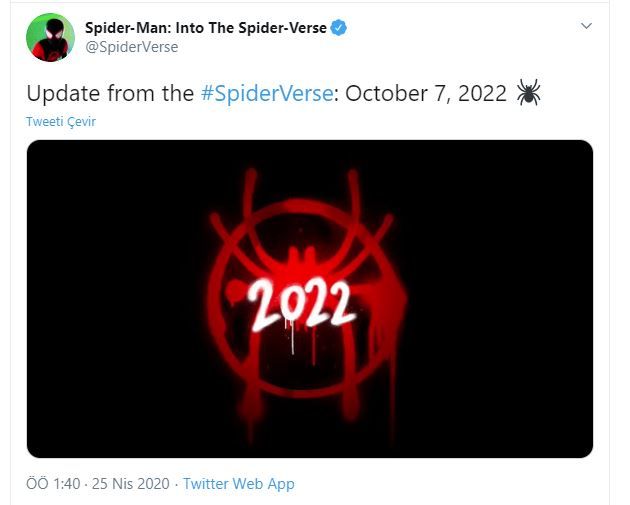
Task: Click the blue verified badge
Action: 339,28
